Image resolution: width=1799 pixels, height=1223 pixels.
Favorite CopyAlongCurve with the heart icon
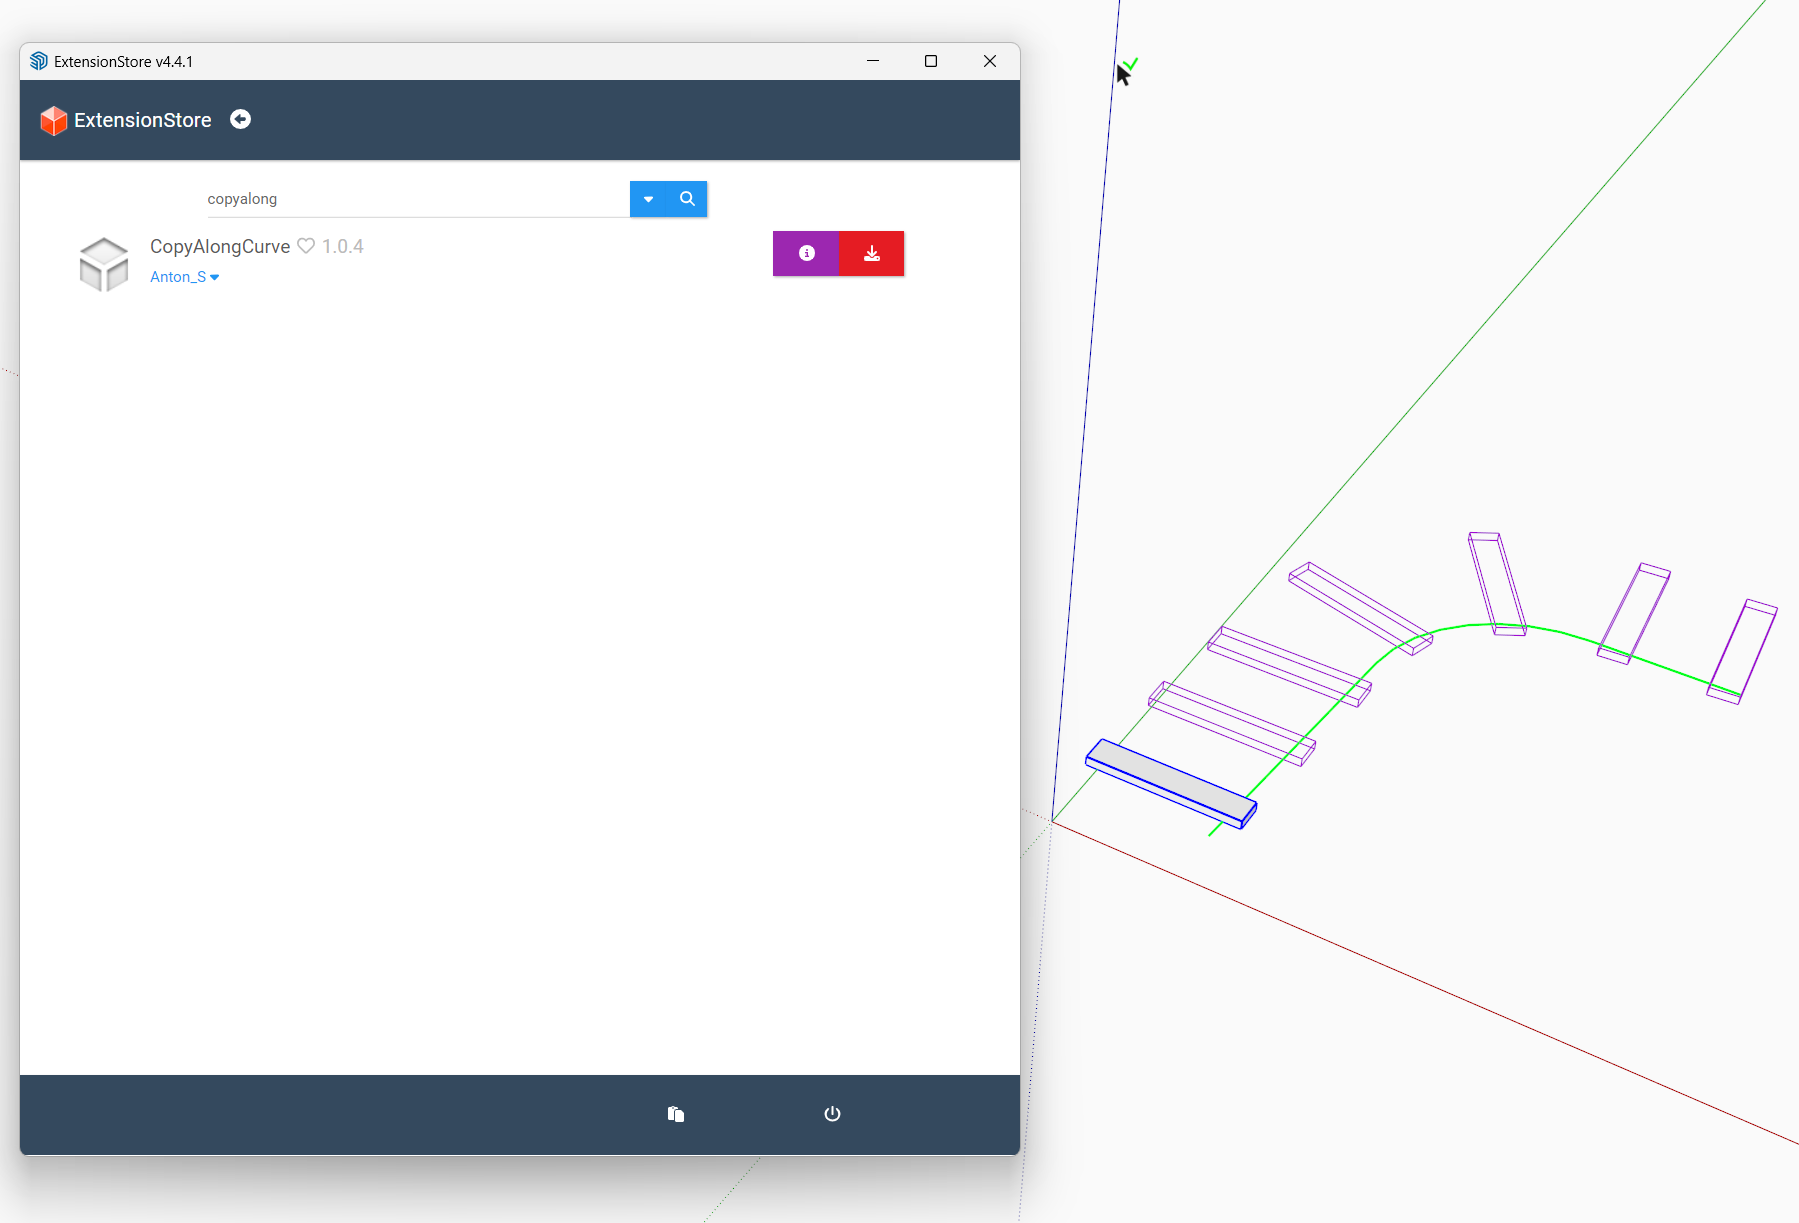coord(306,246)
